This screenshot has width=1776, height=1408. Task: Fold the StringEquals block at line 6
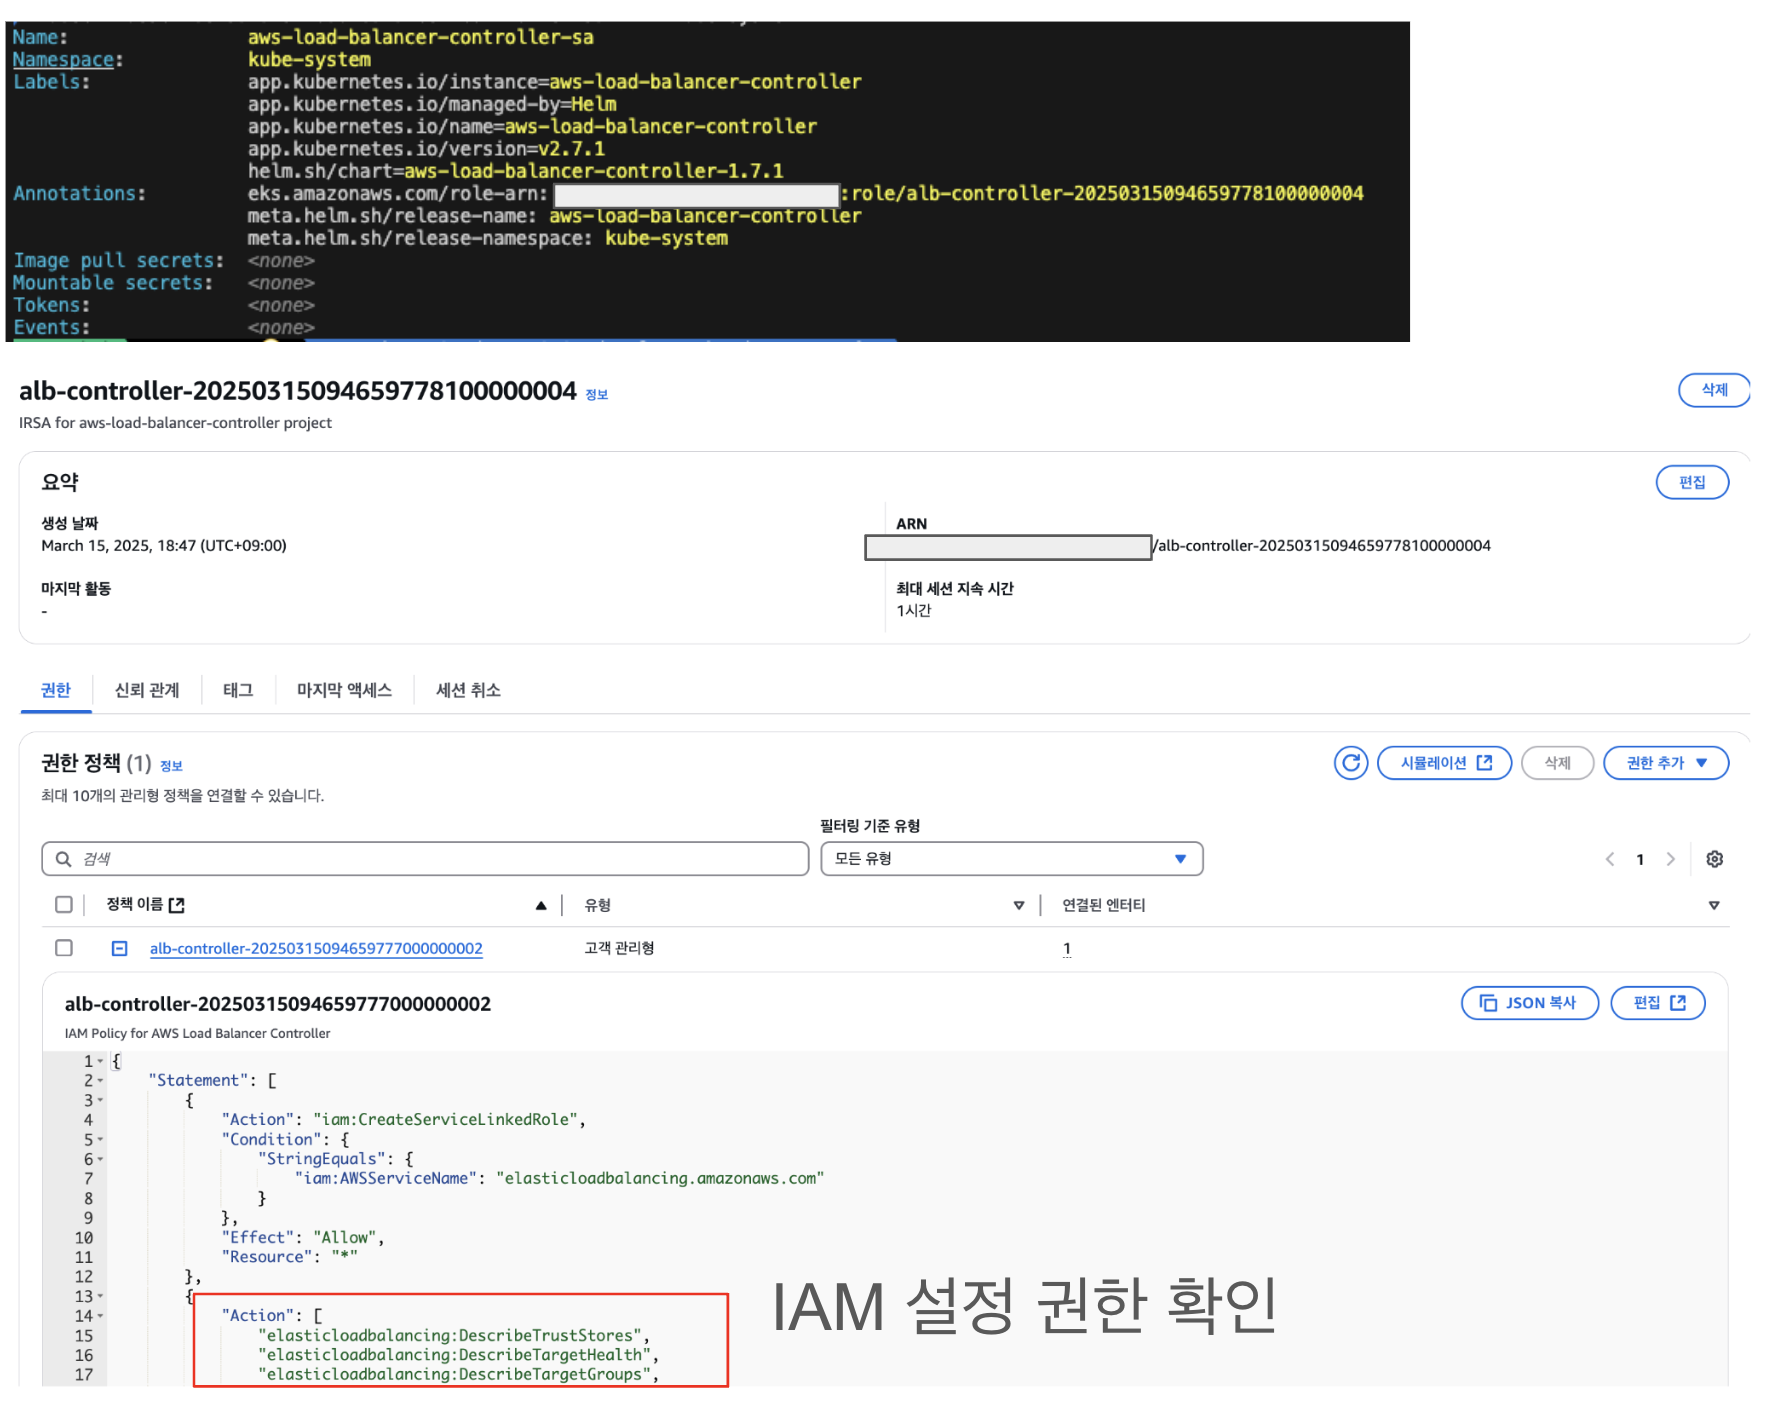[x=100, y=1160]
